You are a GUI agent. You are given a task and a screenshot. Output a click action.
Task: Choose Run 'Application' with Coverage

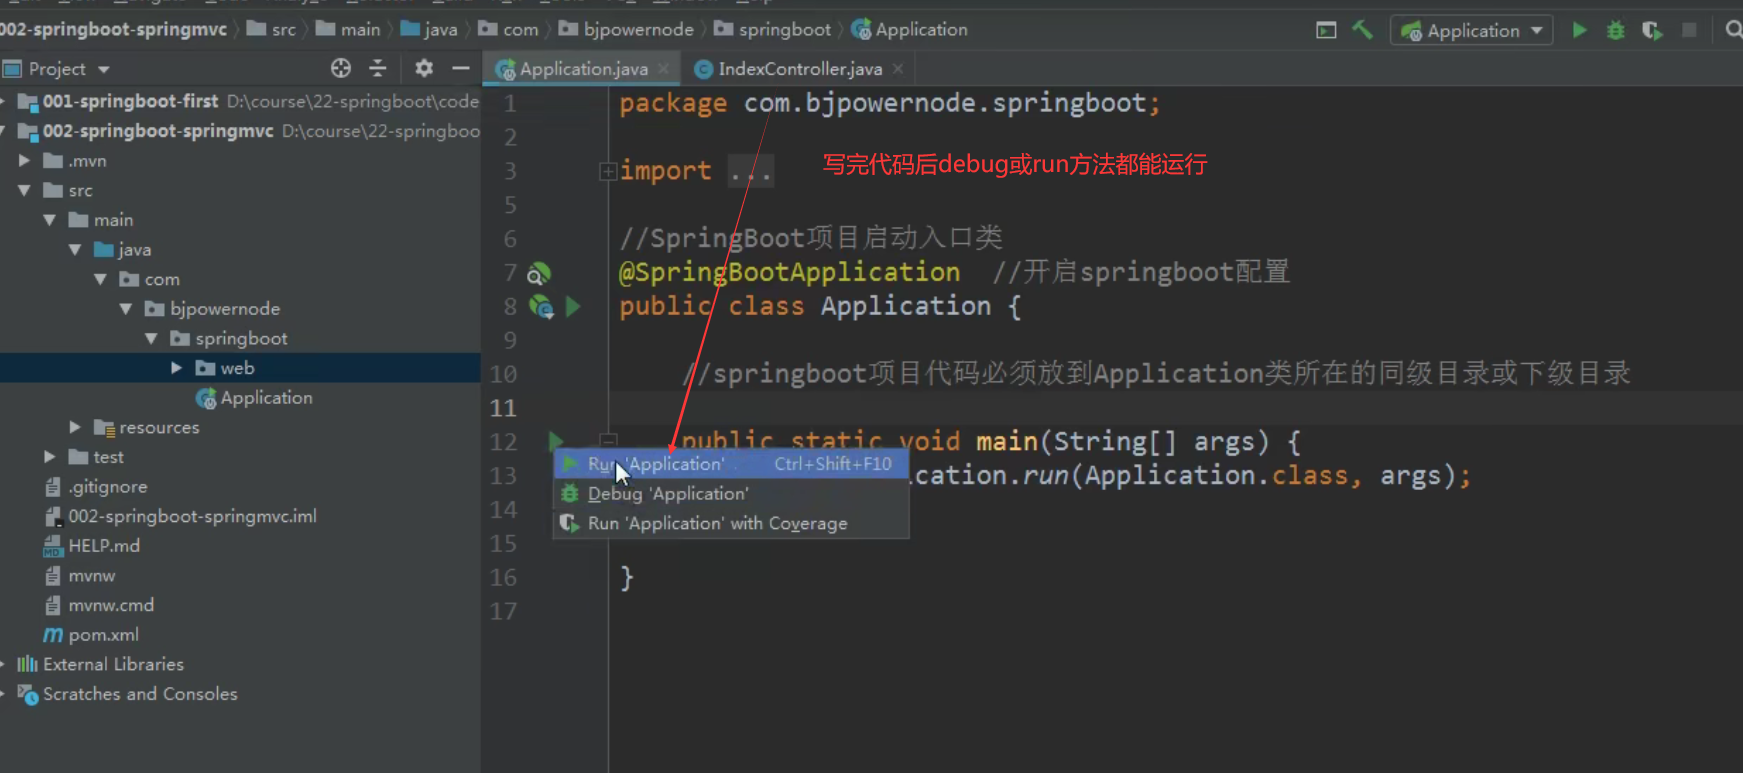tap(731, 523)
